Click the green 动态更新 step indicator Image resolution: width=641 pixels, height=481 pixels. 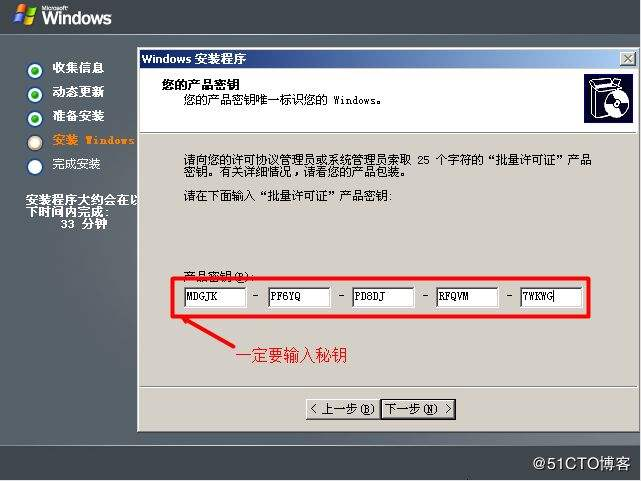(35, 94)
